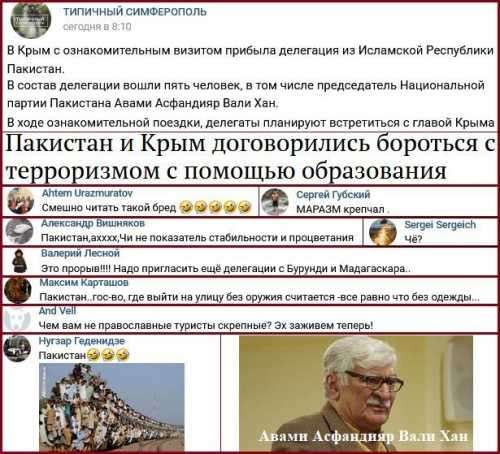Viewport: 500px width, 454px height.
Task: Open Сергей Губский's avatar
Action: point(275,202)
